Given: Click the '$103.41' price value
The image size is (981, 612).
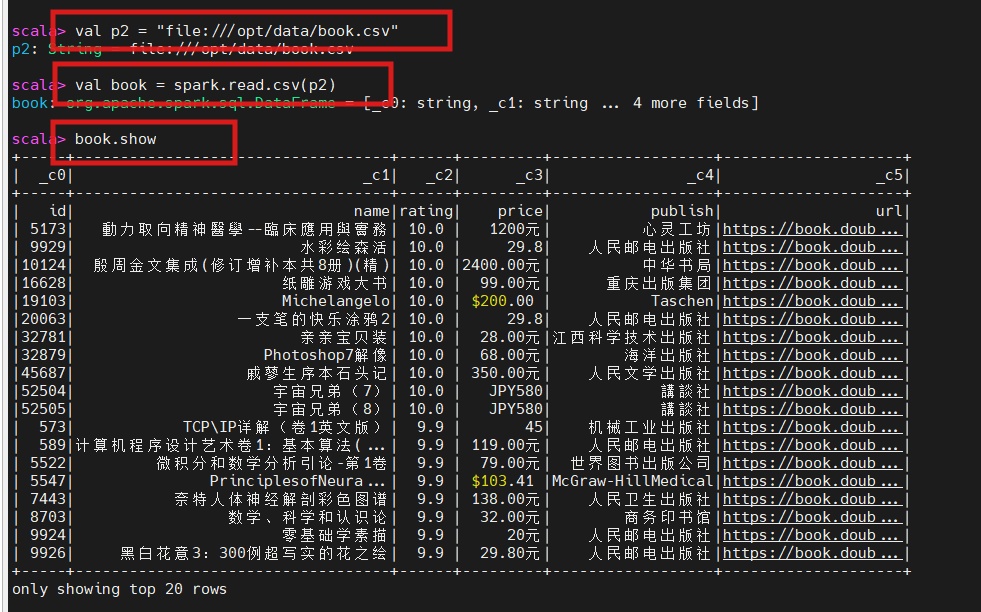Looking at the screenshot, I should (x=503, y=482).
